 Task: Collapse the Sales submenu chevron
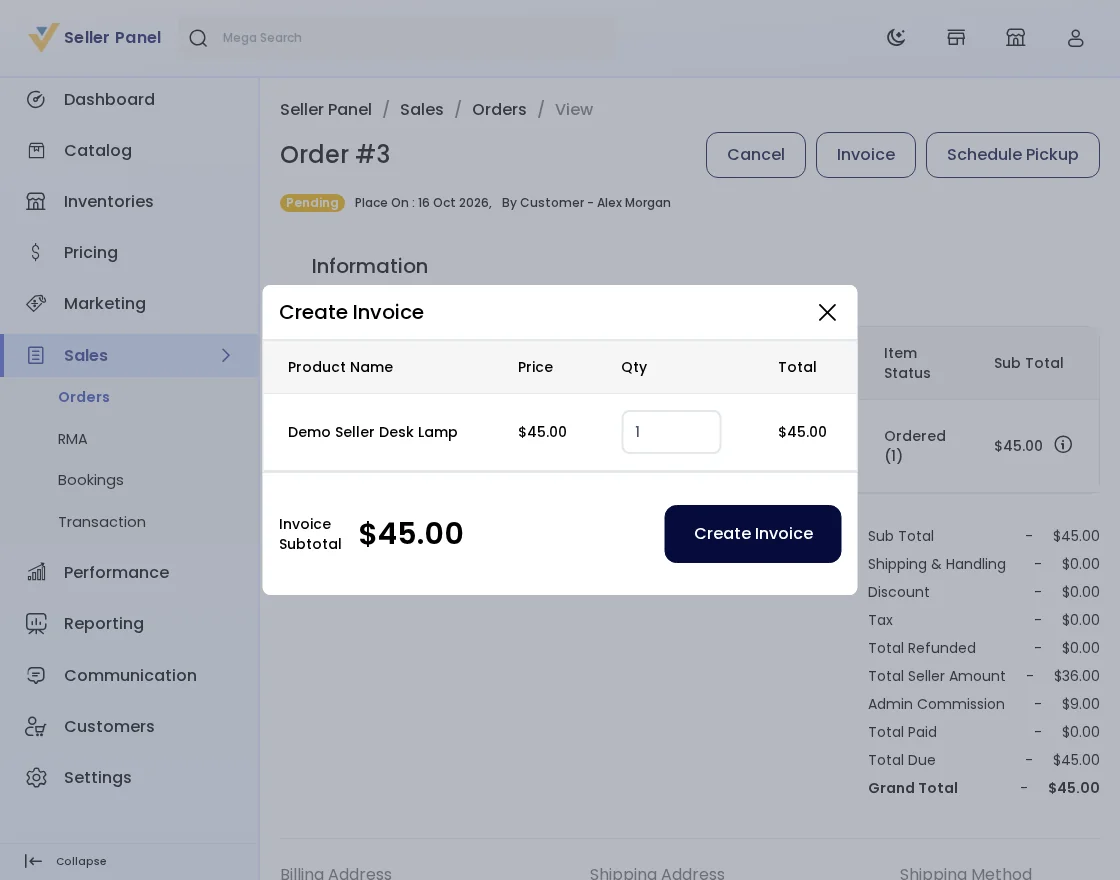click(x=226, y=355)
